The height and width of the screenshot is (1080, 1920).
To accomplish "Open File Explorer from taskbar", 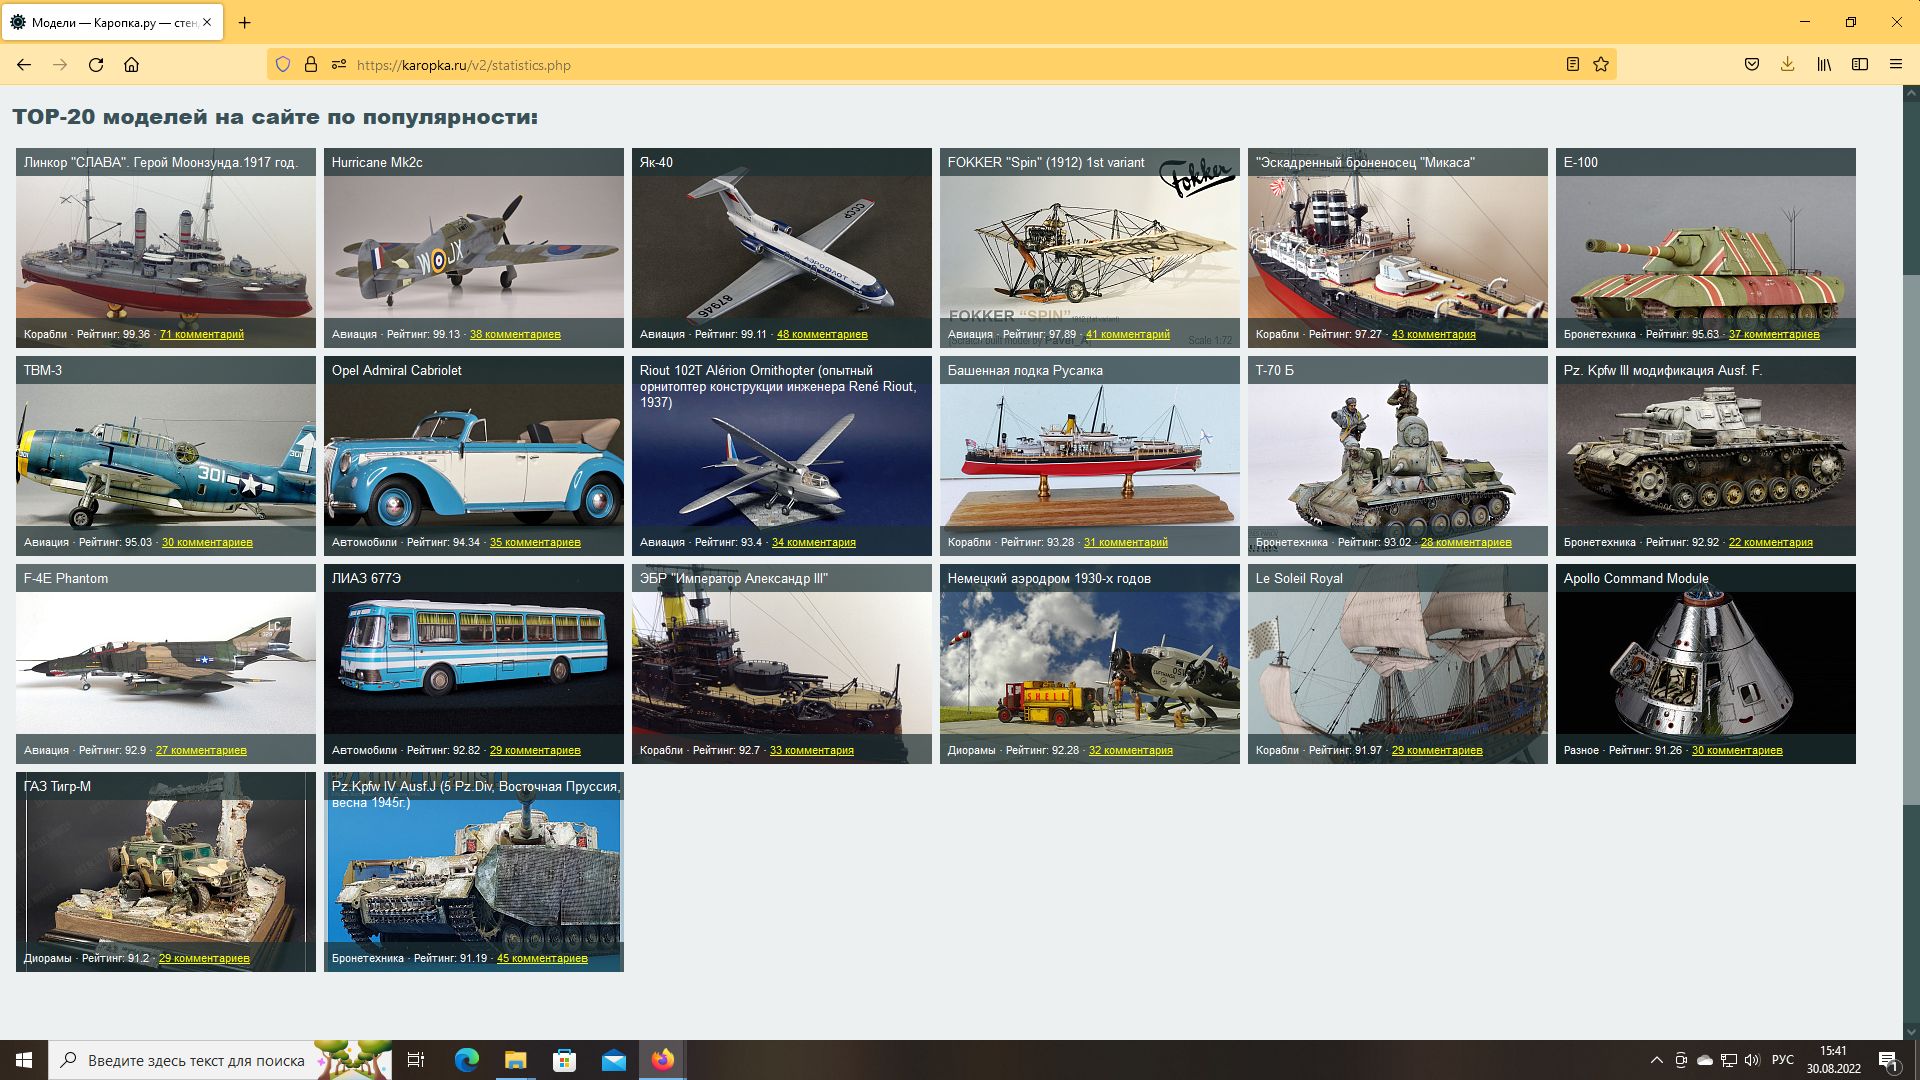I will tap(515, 1060).
